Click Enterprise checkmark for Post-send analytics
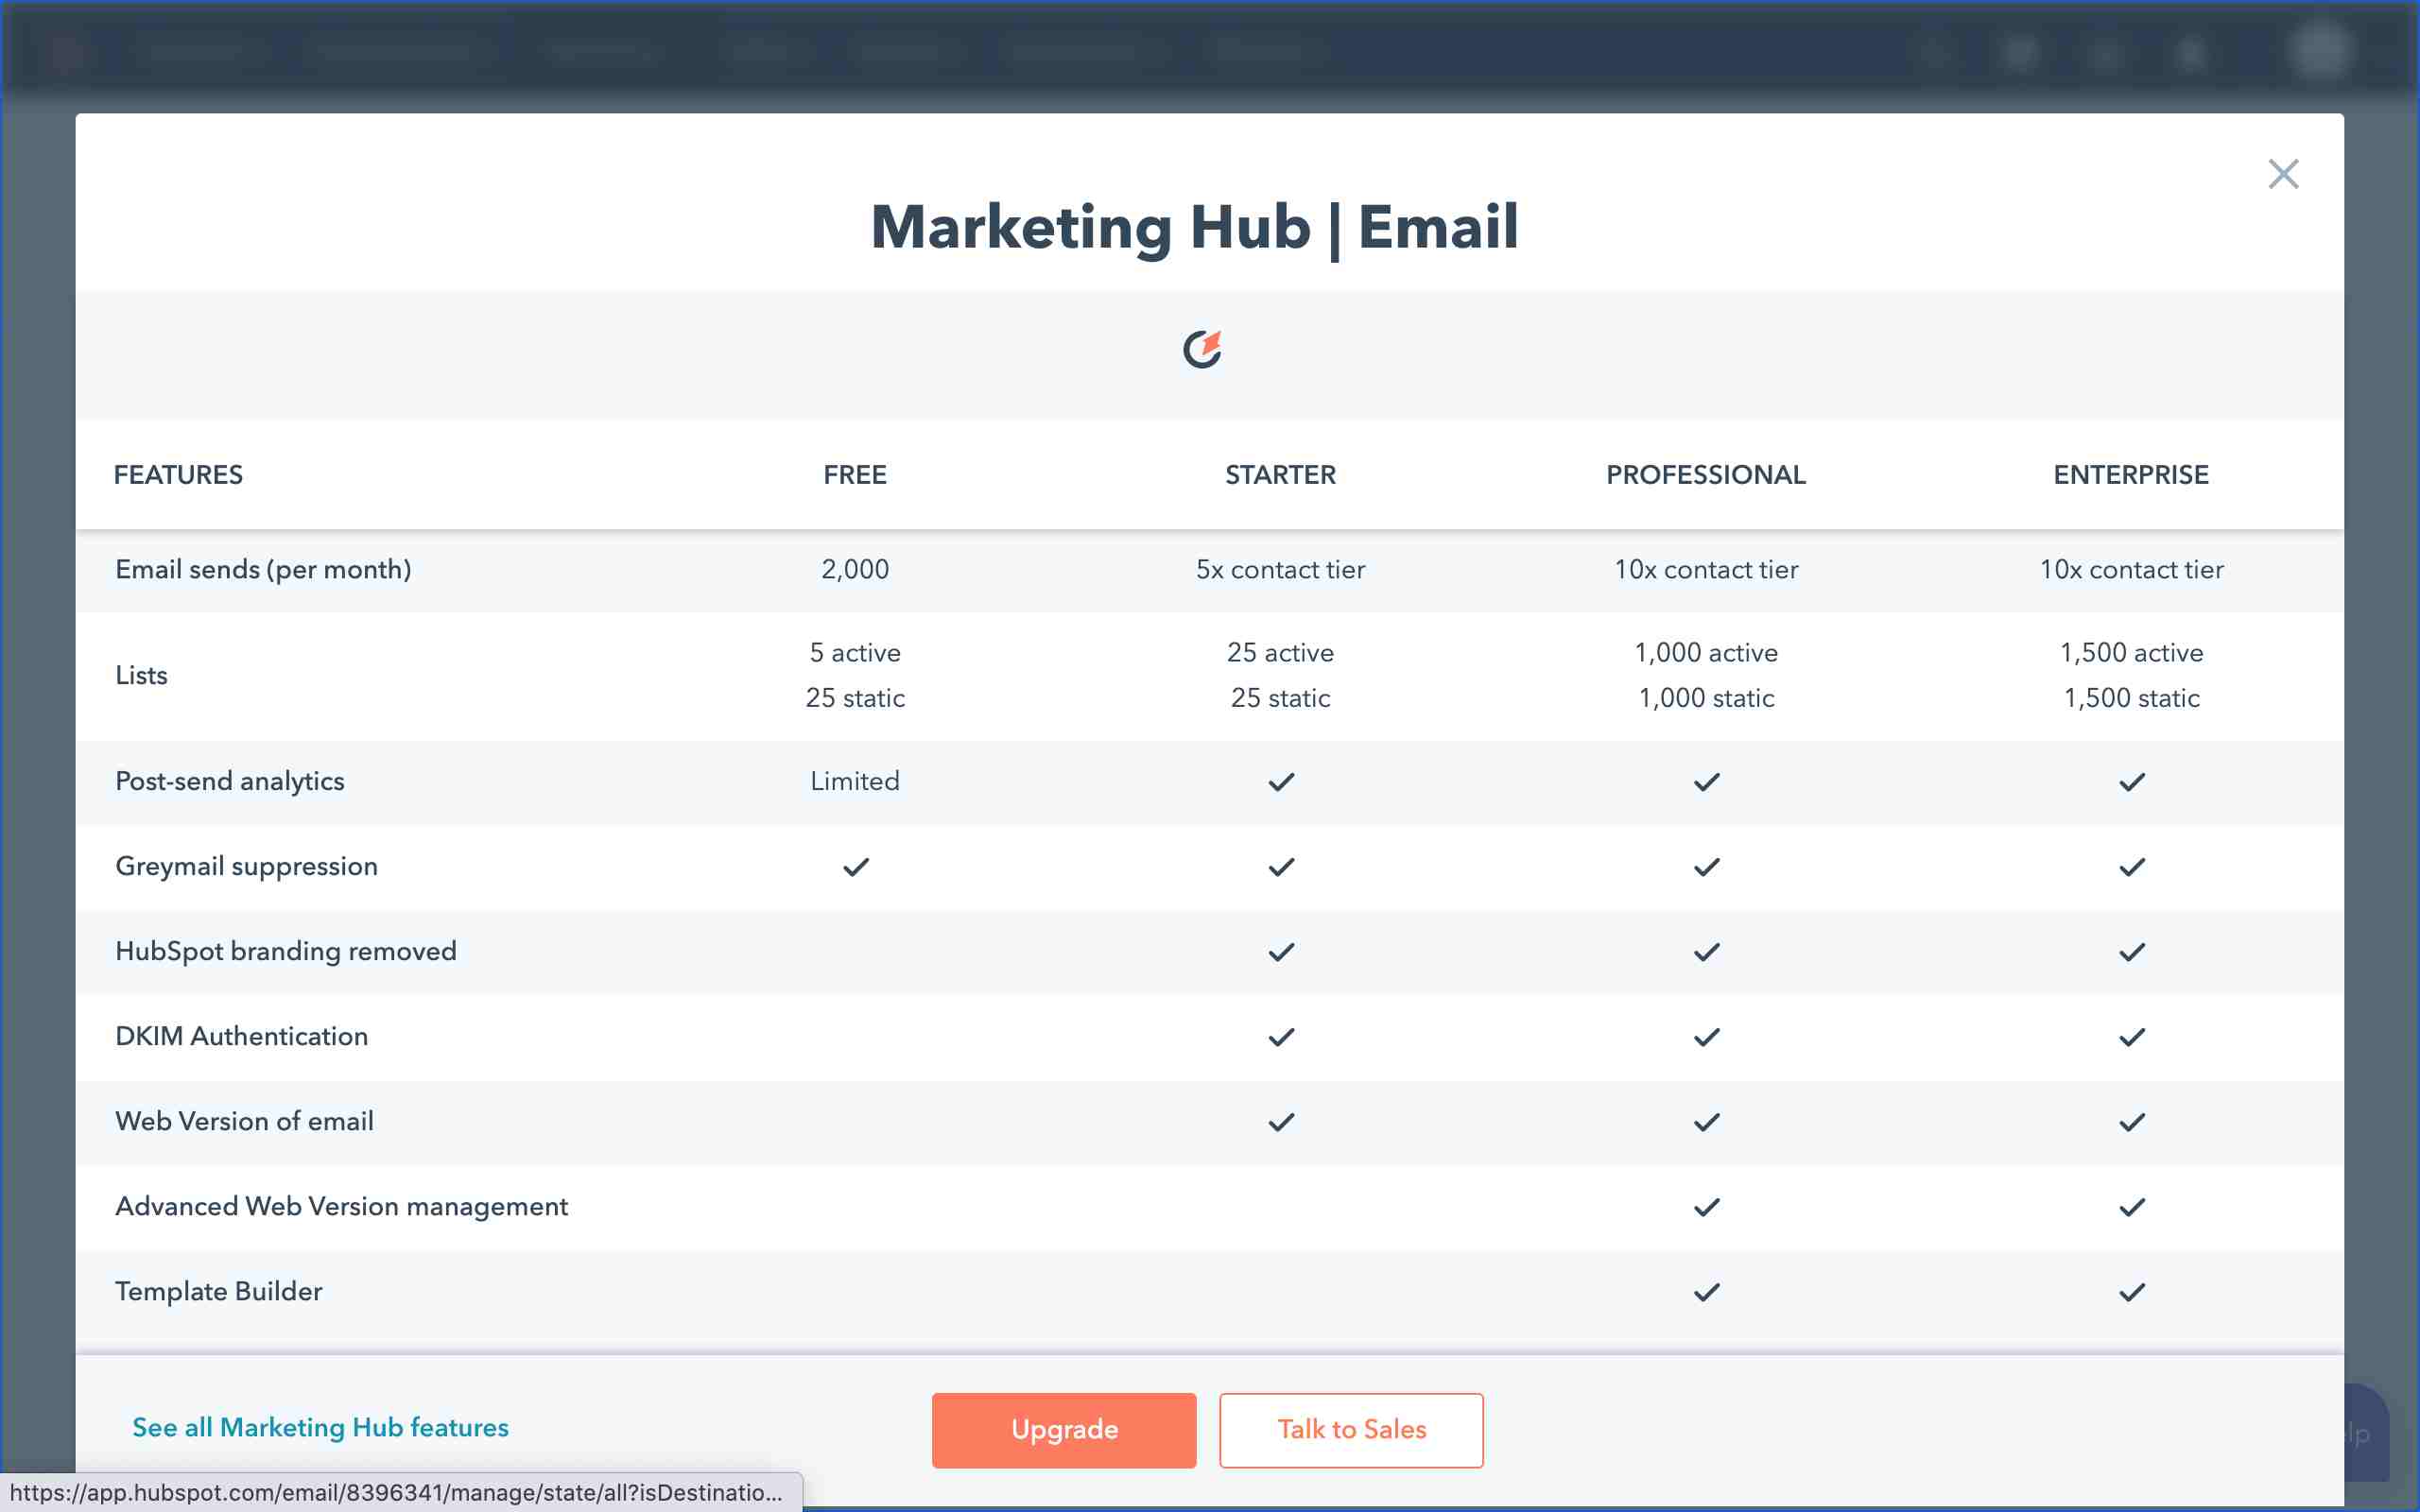 click(x=2131, y=781)
